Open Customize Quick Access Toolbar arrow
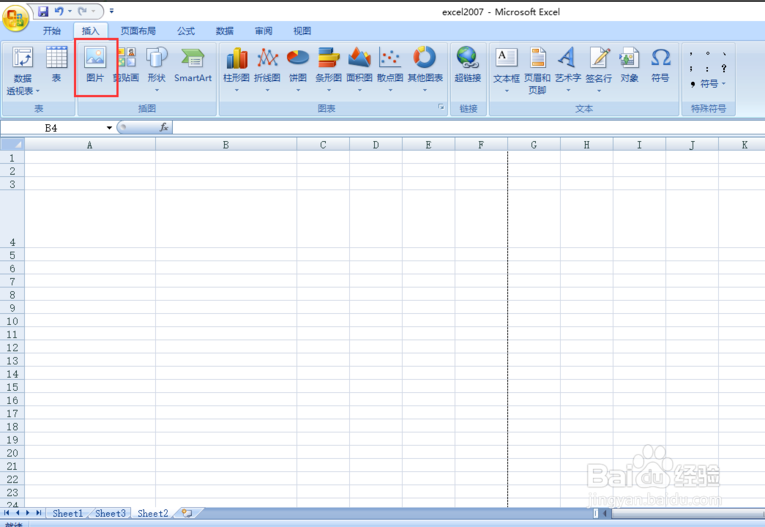 pos(112,11)
